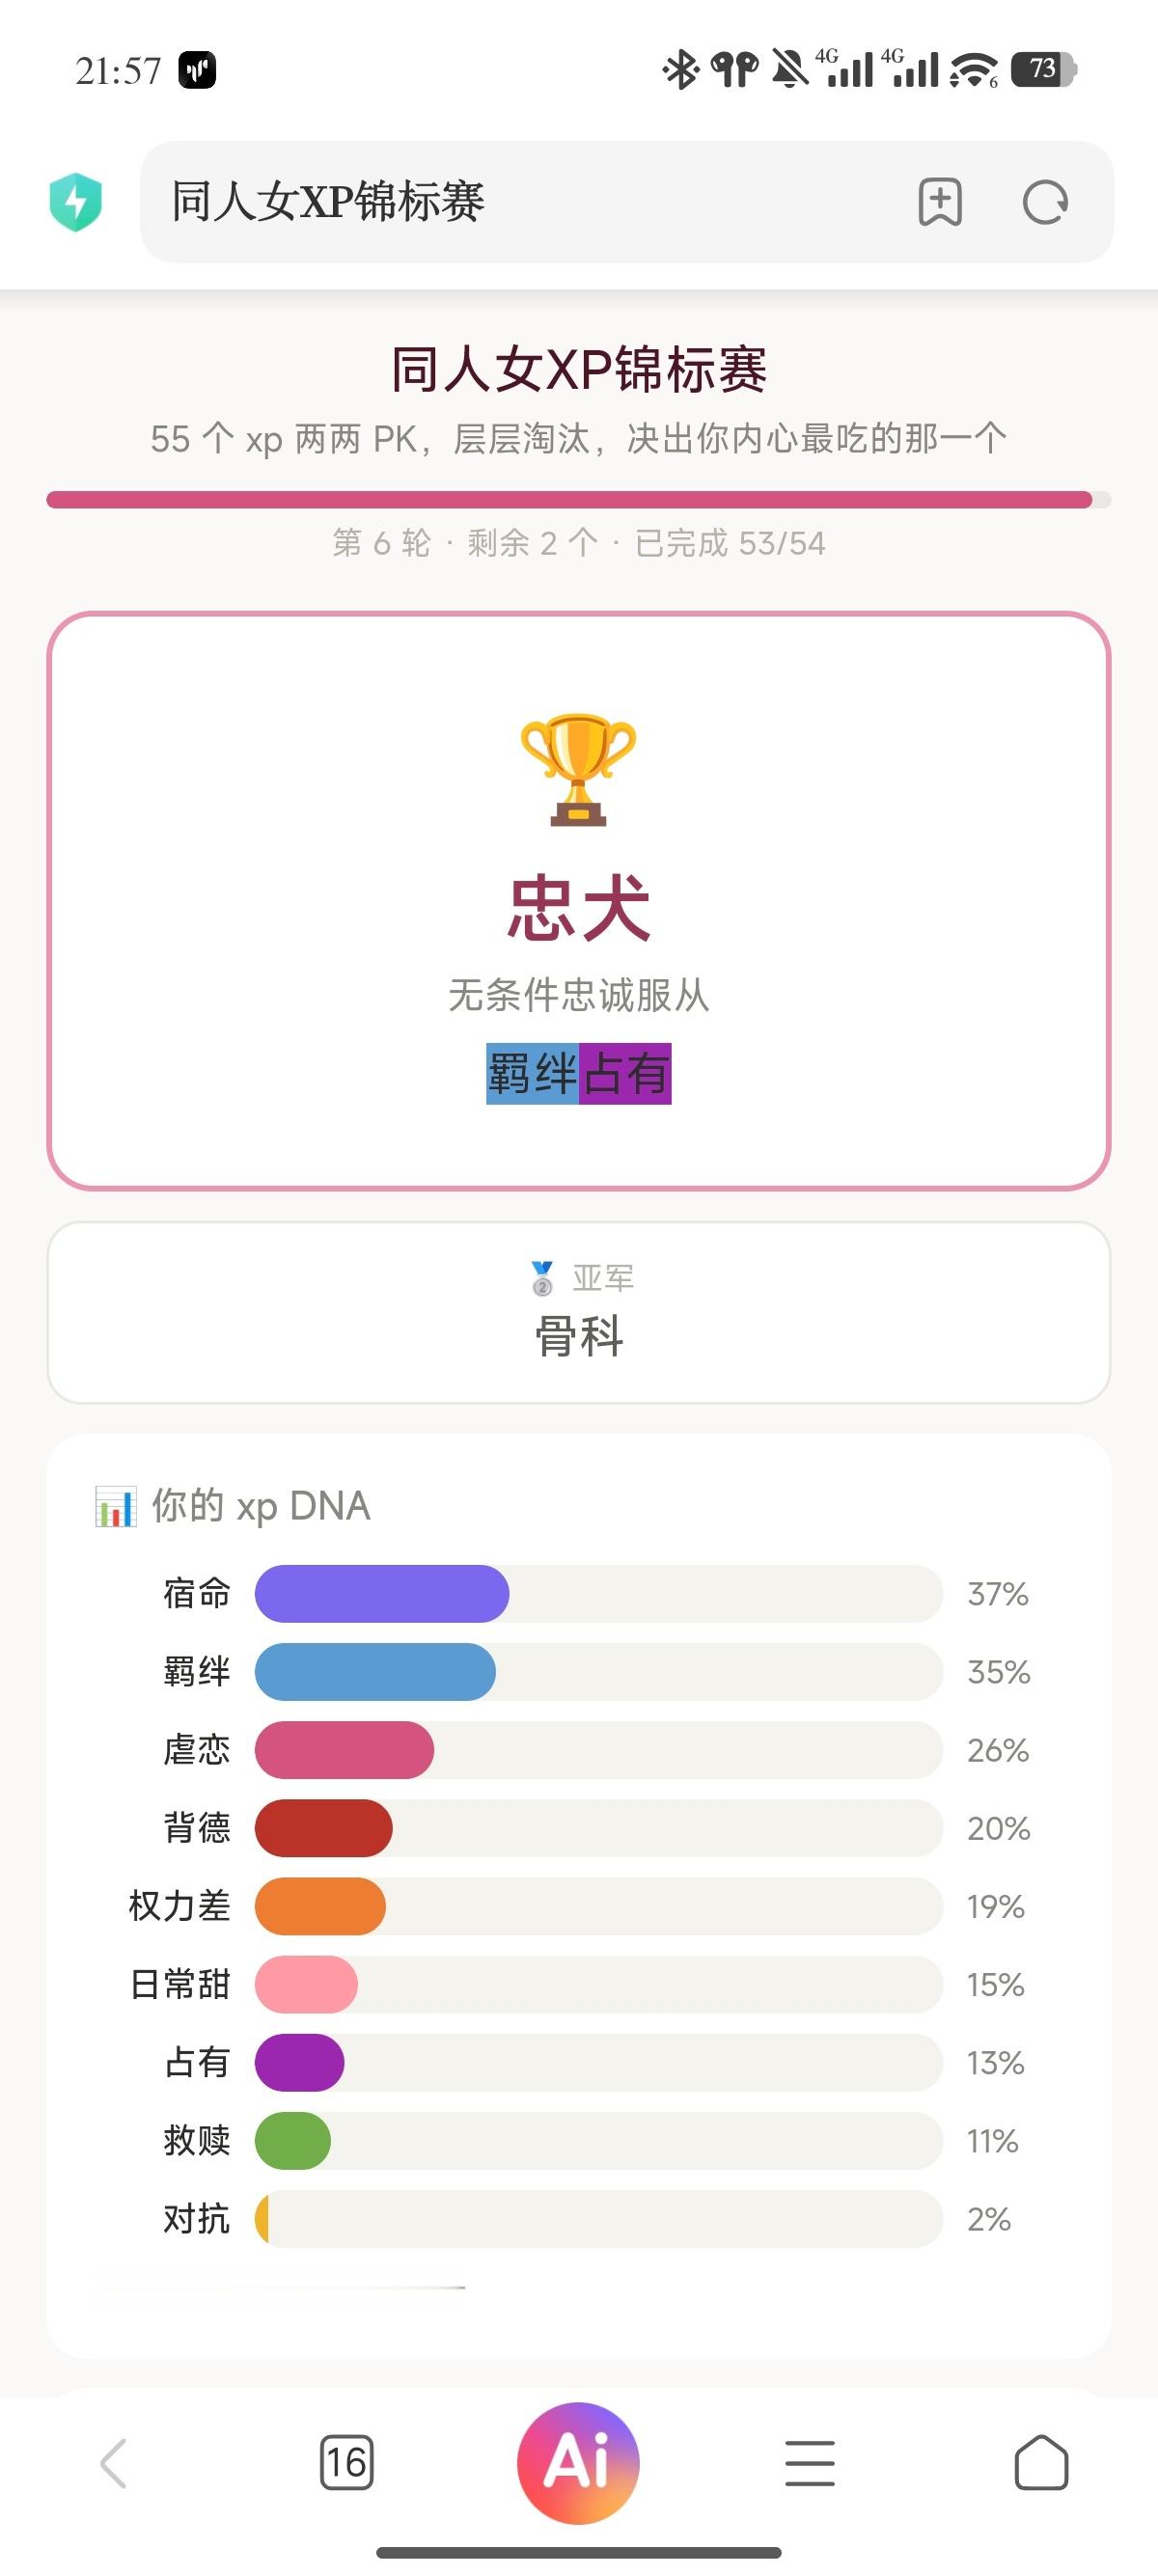Tap the green shield security icon
1158x2576 pixels.
(x=76, y=202)
